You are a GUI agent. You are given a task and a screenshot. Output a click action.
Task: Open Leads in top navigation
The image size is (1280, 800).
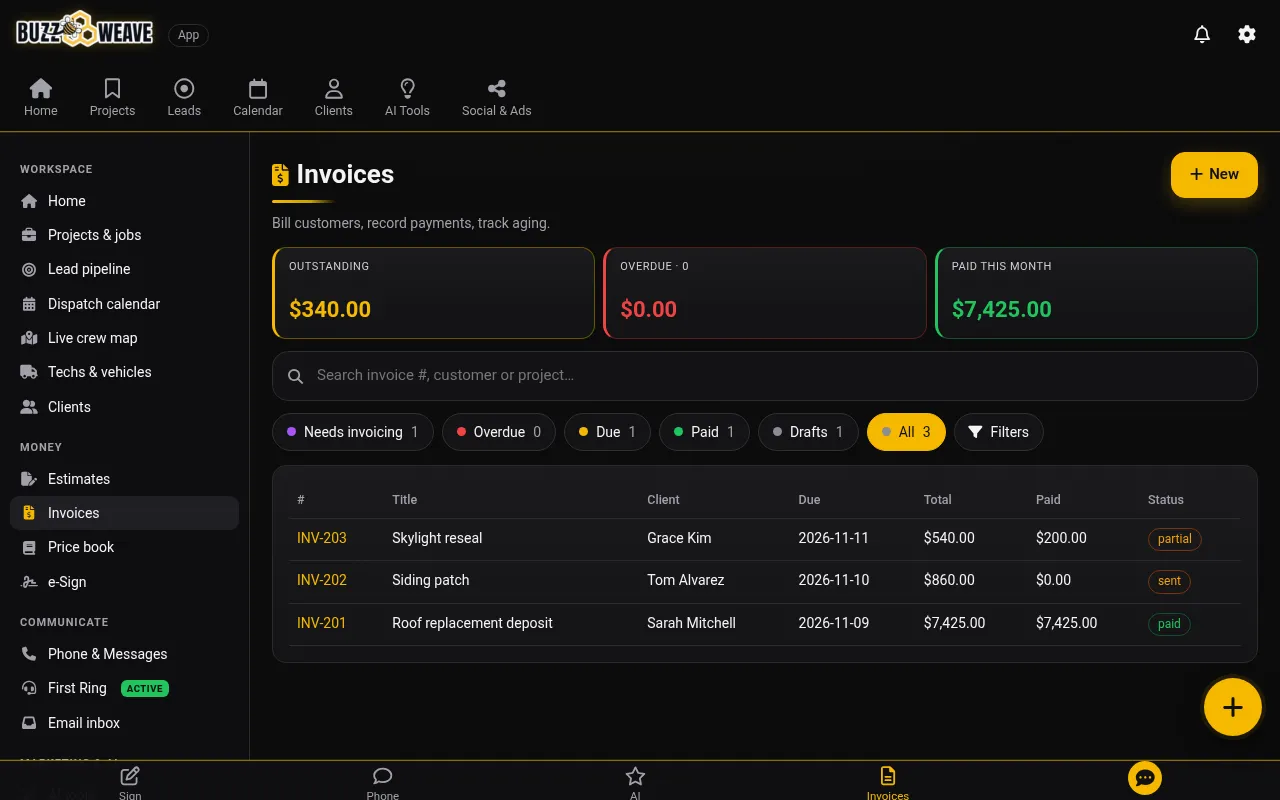click(184, 98)
